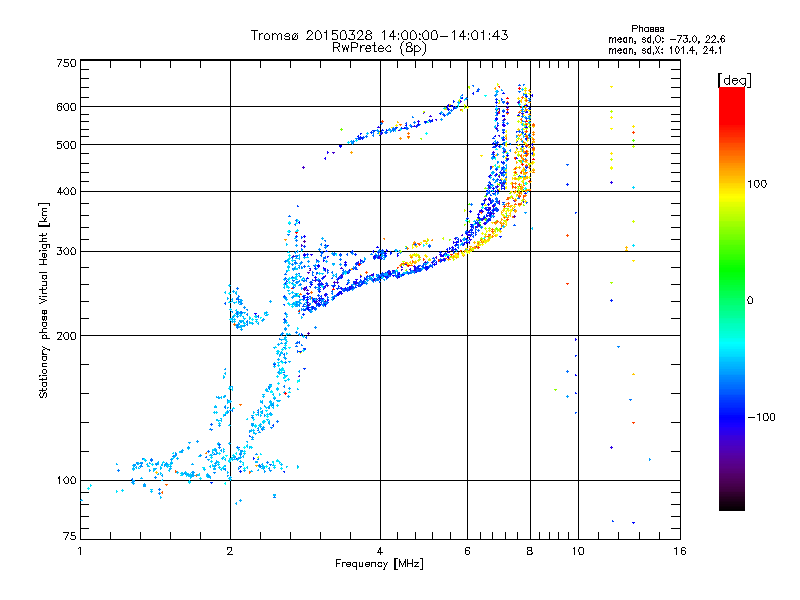Click the colorbar tick label '100'
The image size is (800, 600).
coord(757,184)
